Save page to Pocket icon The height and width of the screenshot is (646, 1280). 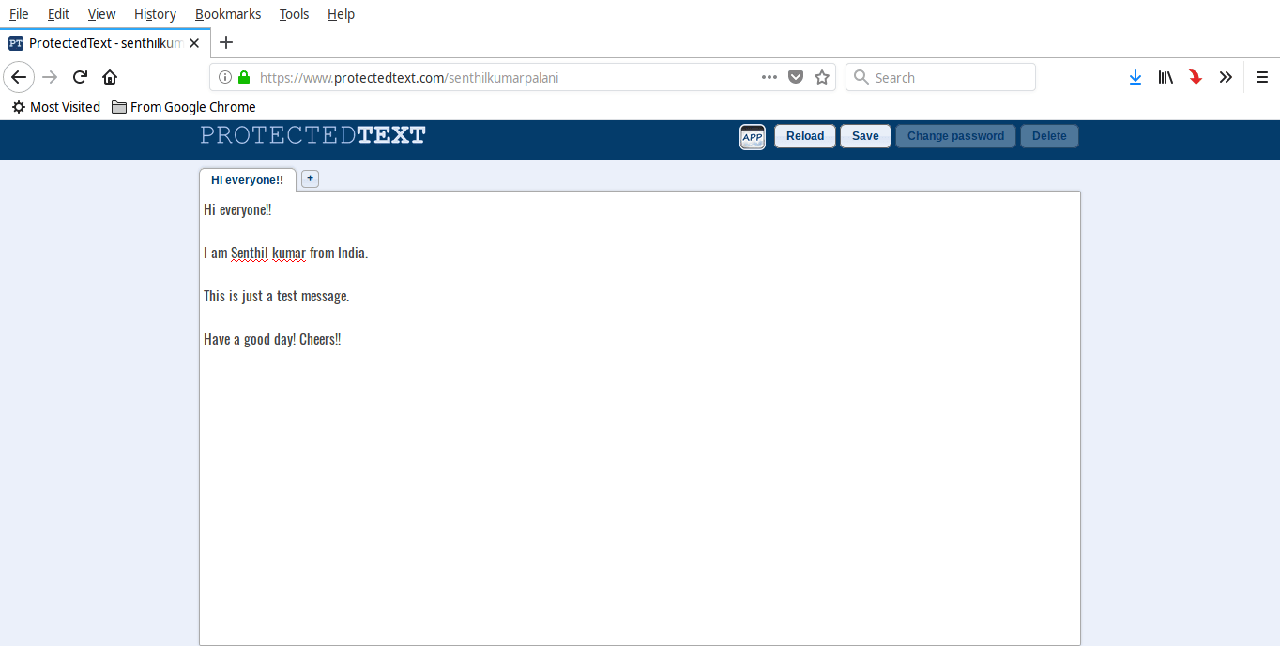(x=796, y=77)
